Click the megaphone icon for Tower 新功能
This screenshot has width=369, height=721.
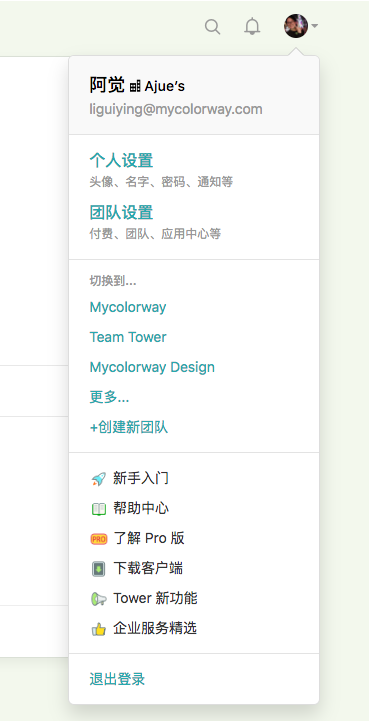pyautogui.click(x=98, y=599)
